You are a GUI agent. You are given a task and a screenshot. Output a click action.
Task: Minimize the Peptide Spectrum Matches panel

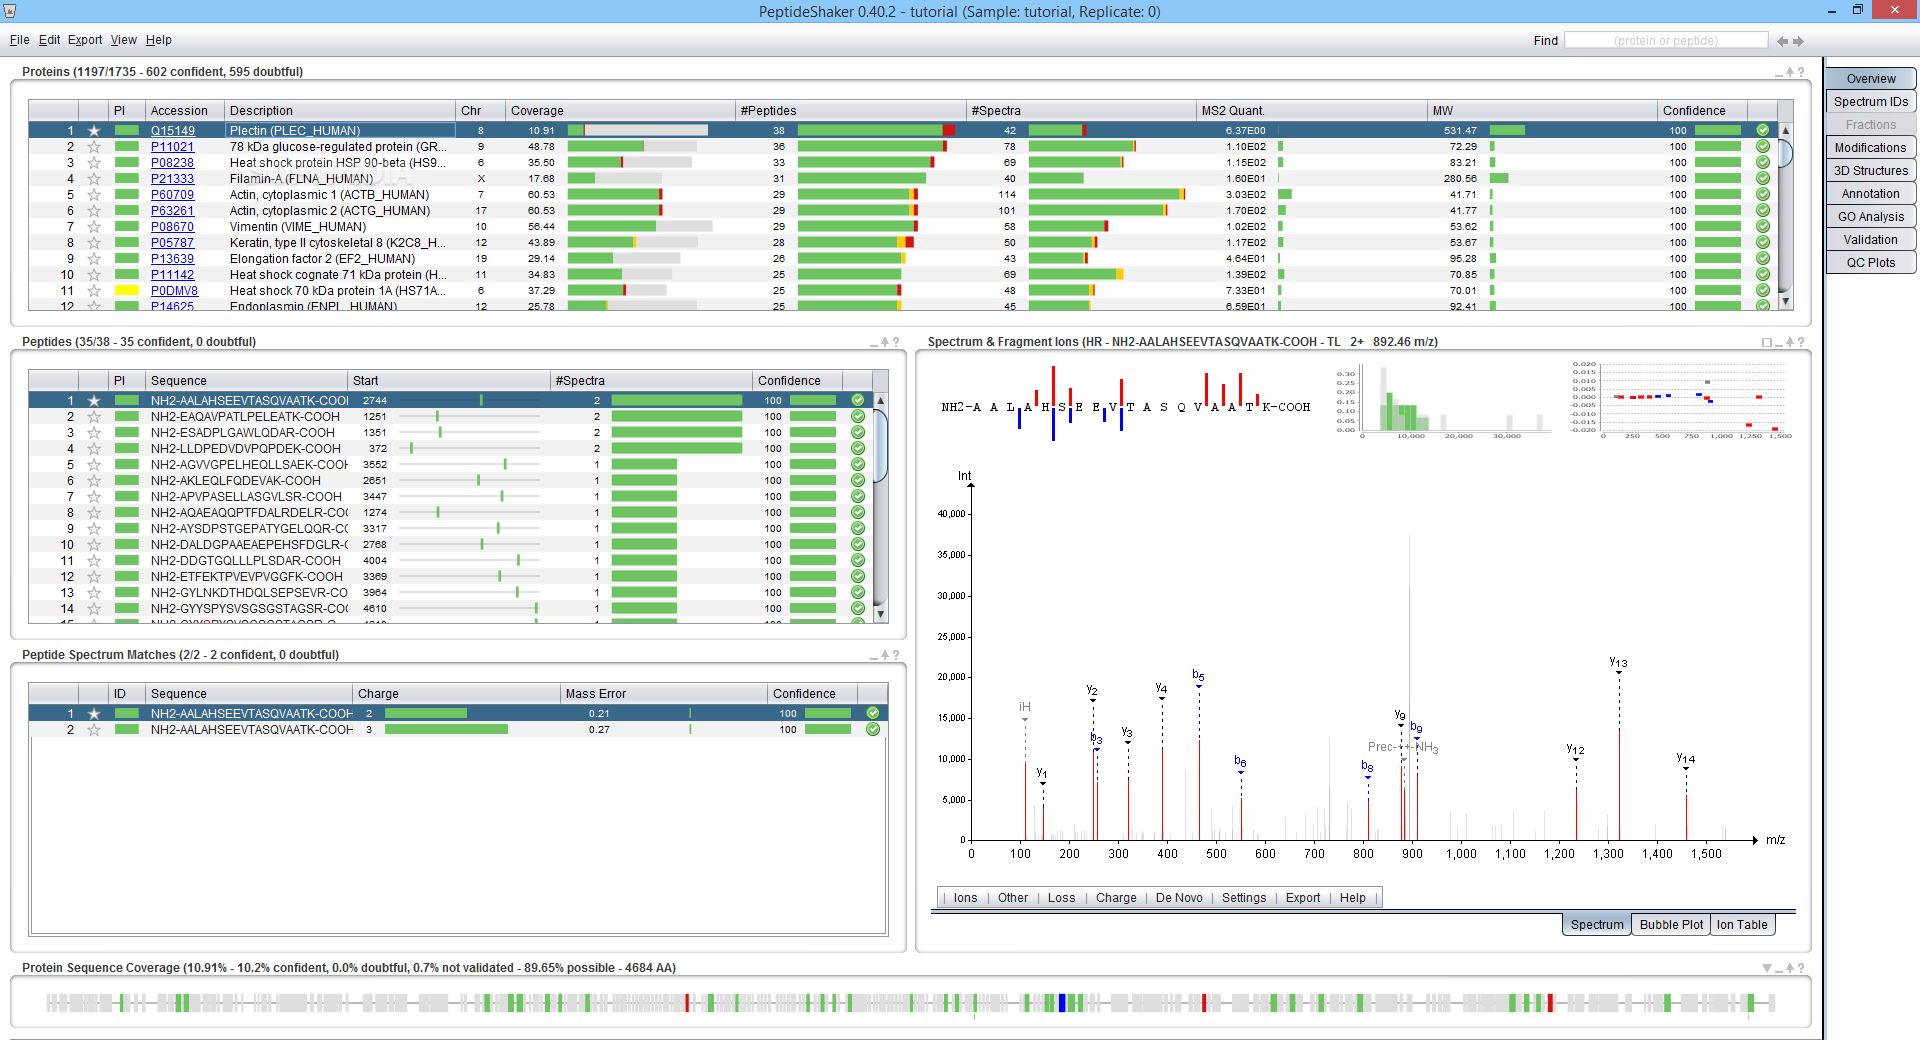click(x=875, y=658)
